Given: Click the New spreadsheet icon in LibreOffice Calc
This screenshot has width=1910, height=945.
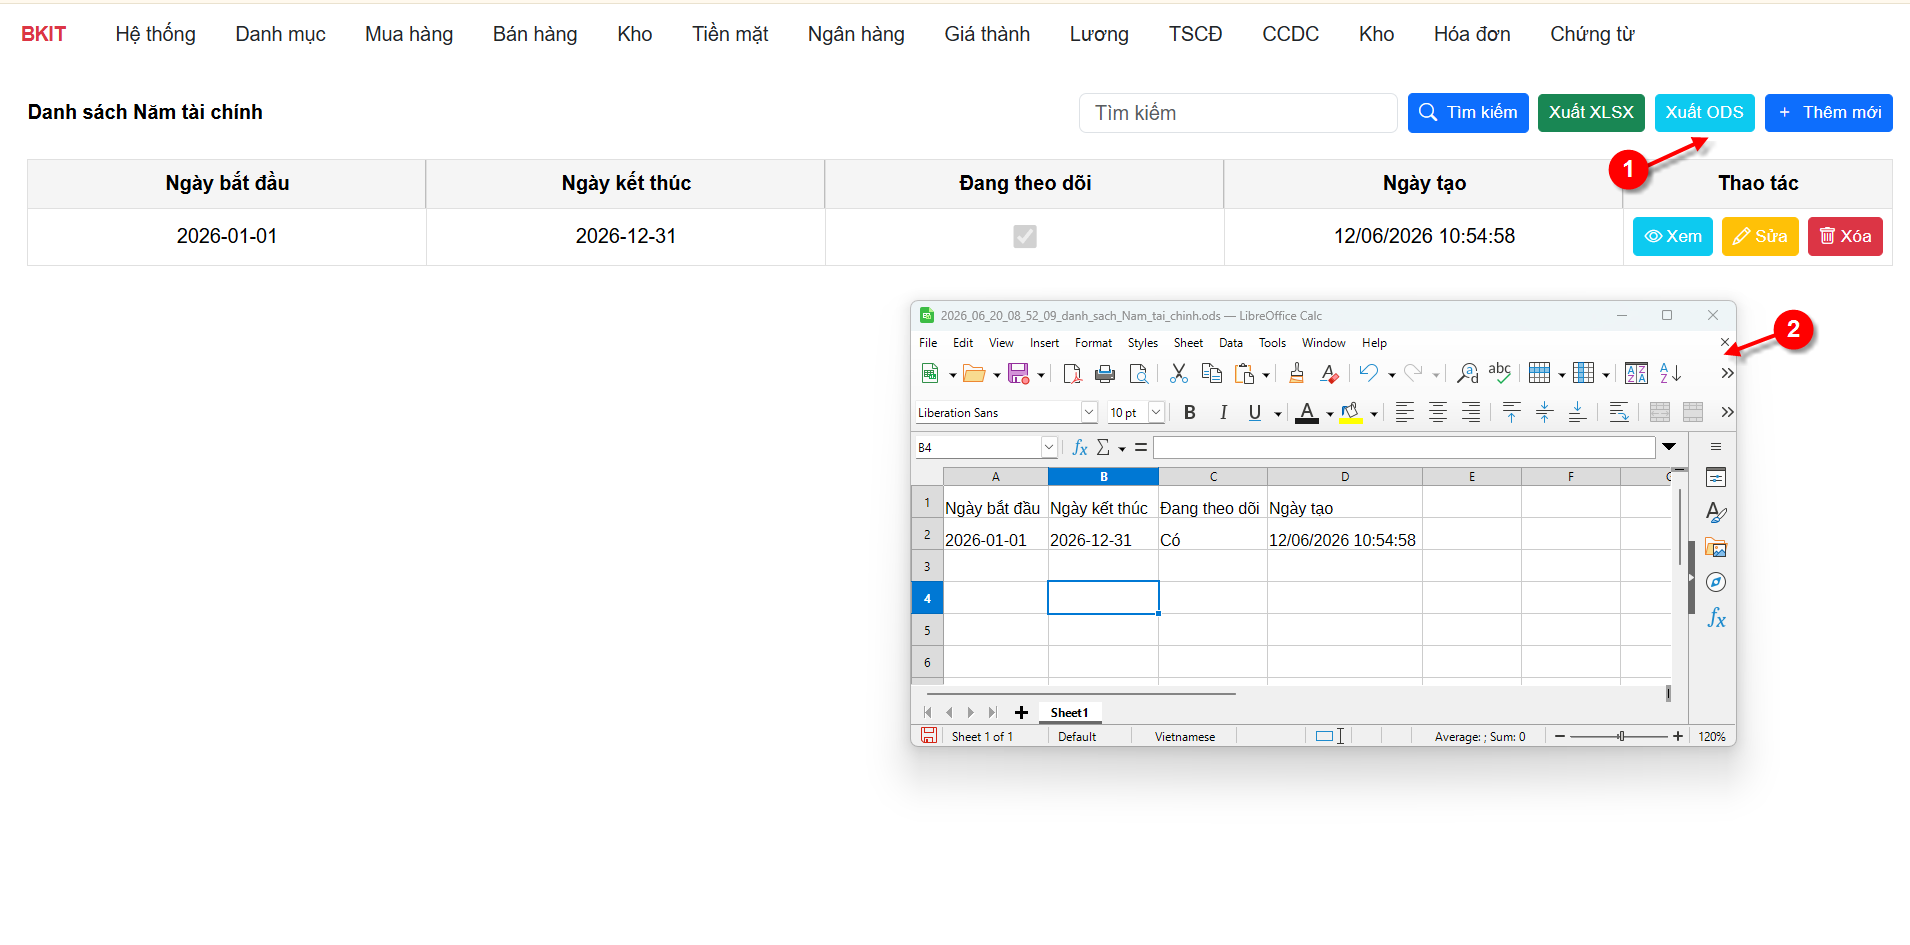Looking at the screenshot, I should pyautogui.click(x=930, y=374).
